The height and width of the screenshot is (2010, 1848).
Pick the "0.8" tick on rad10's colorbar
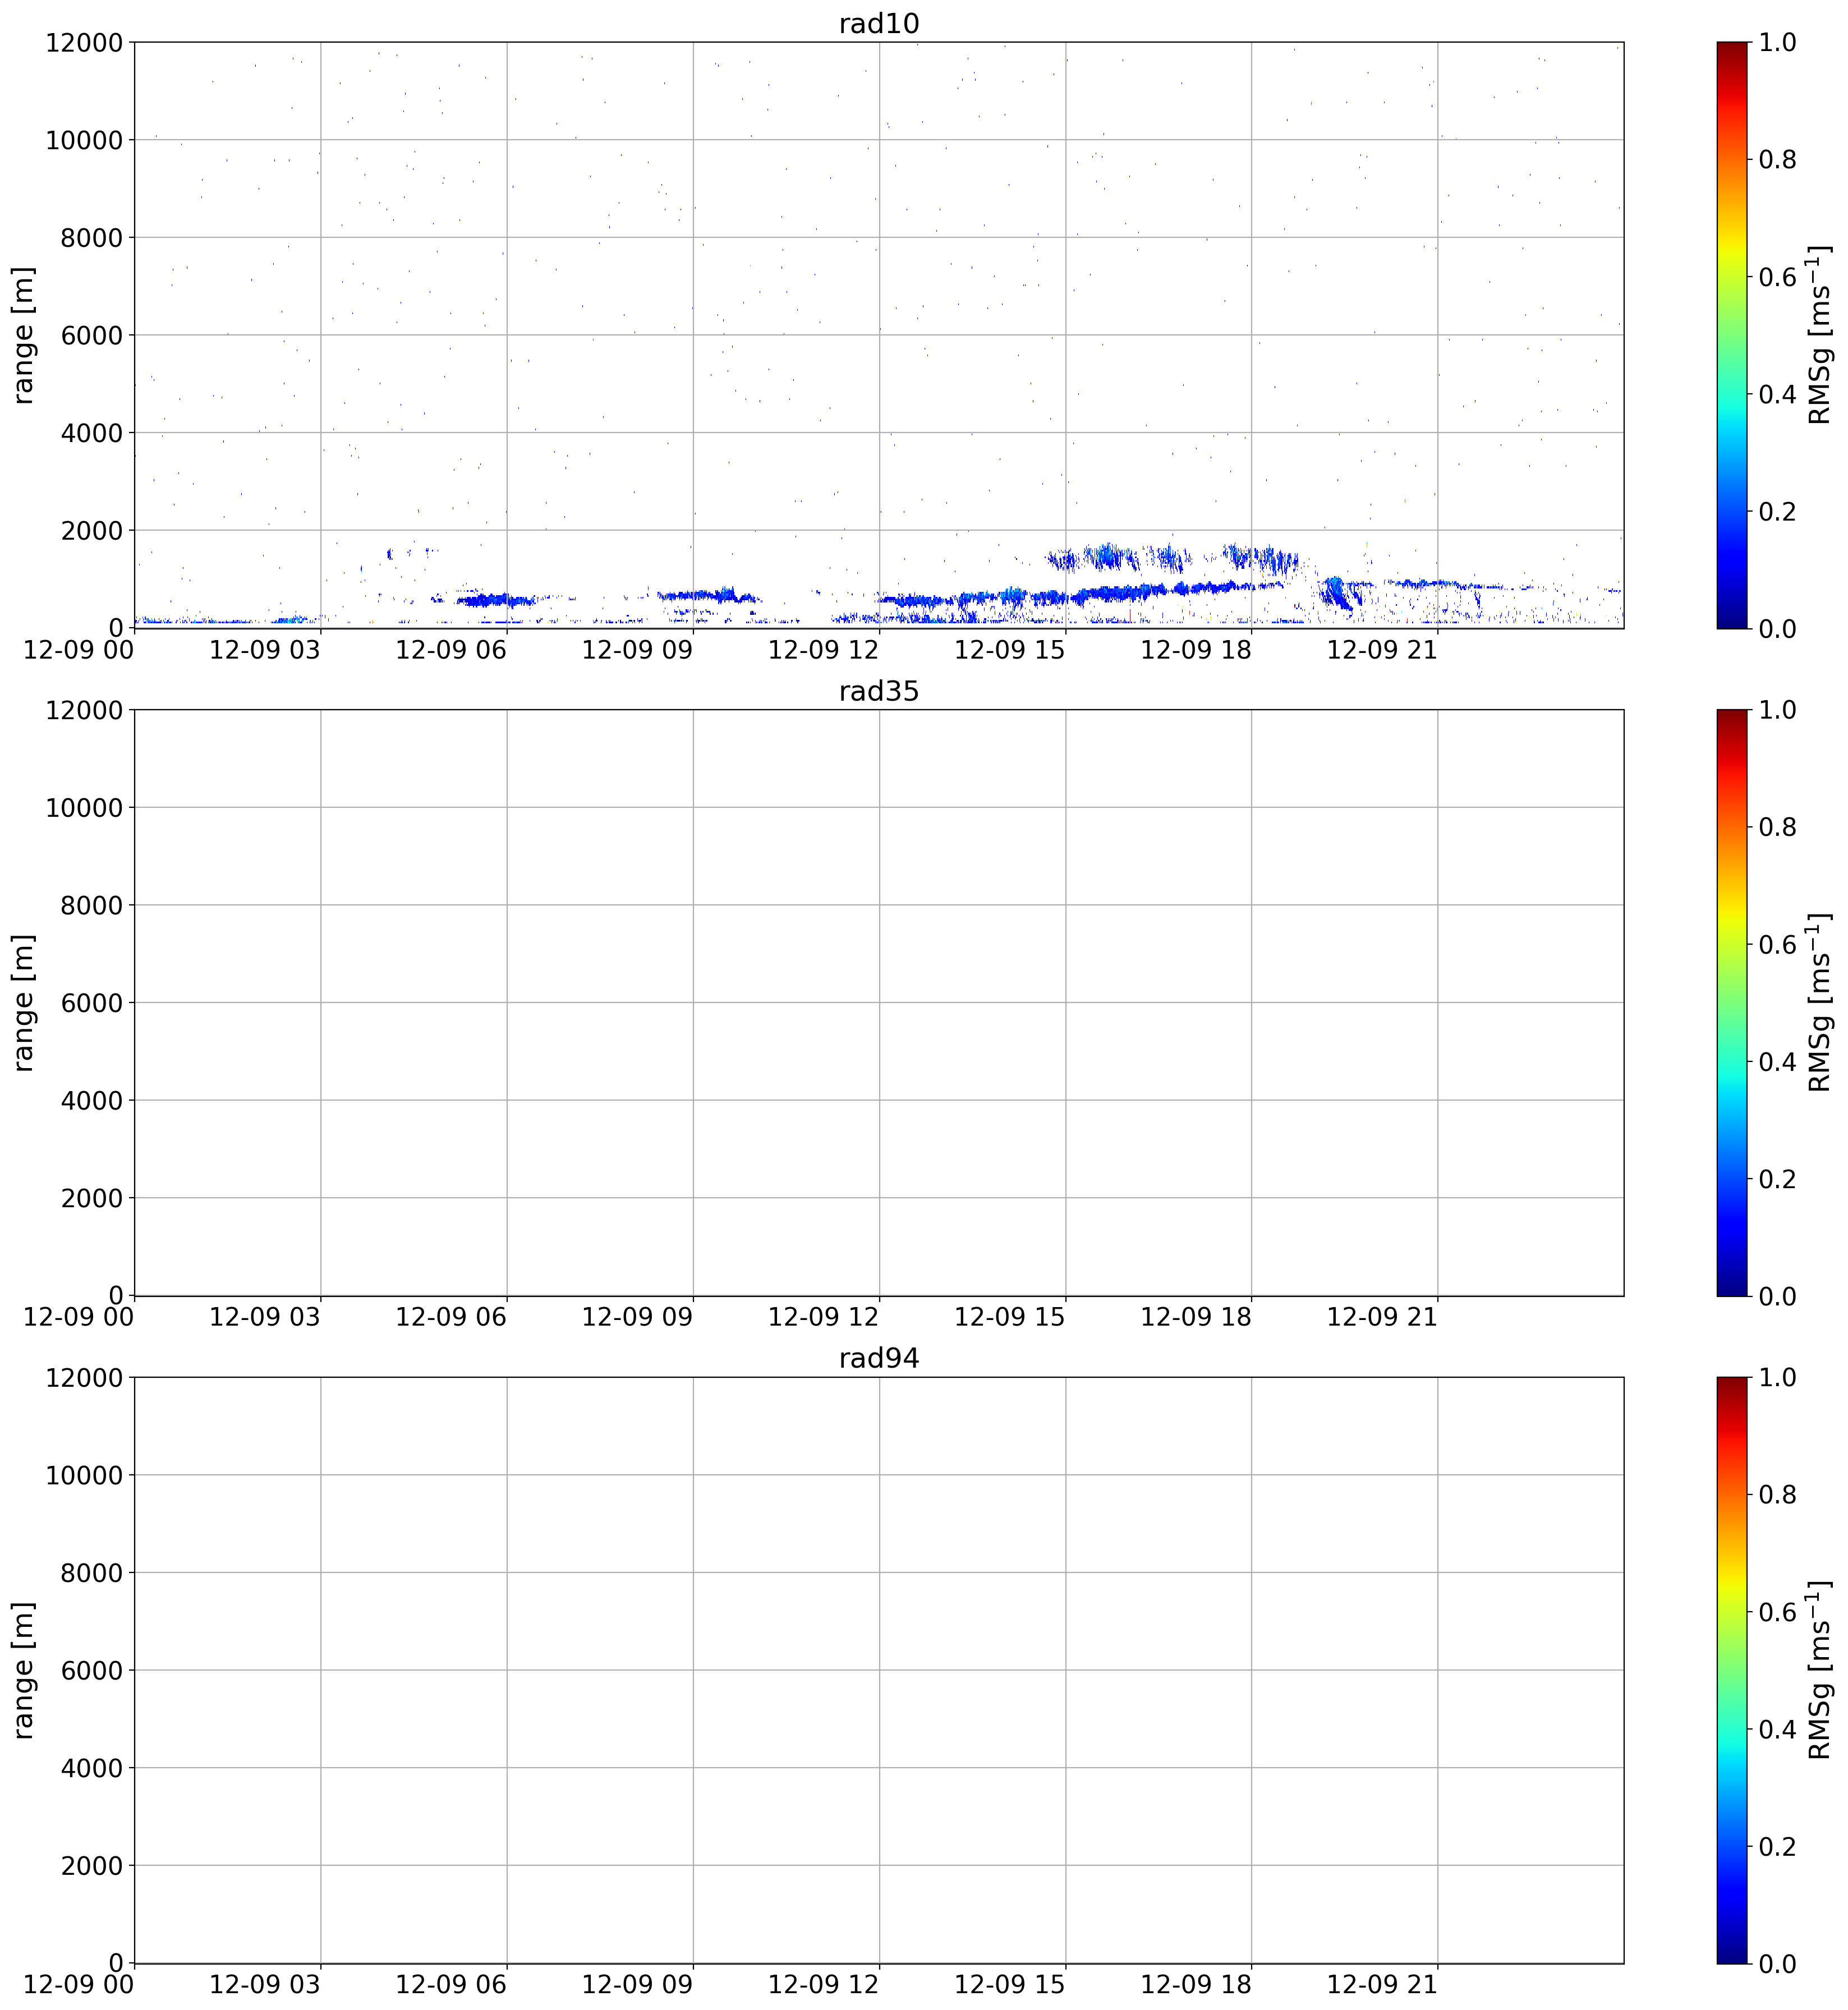pyautogui.click(x=1777, y=159)
